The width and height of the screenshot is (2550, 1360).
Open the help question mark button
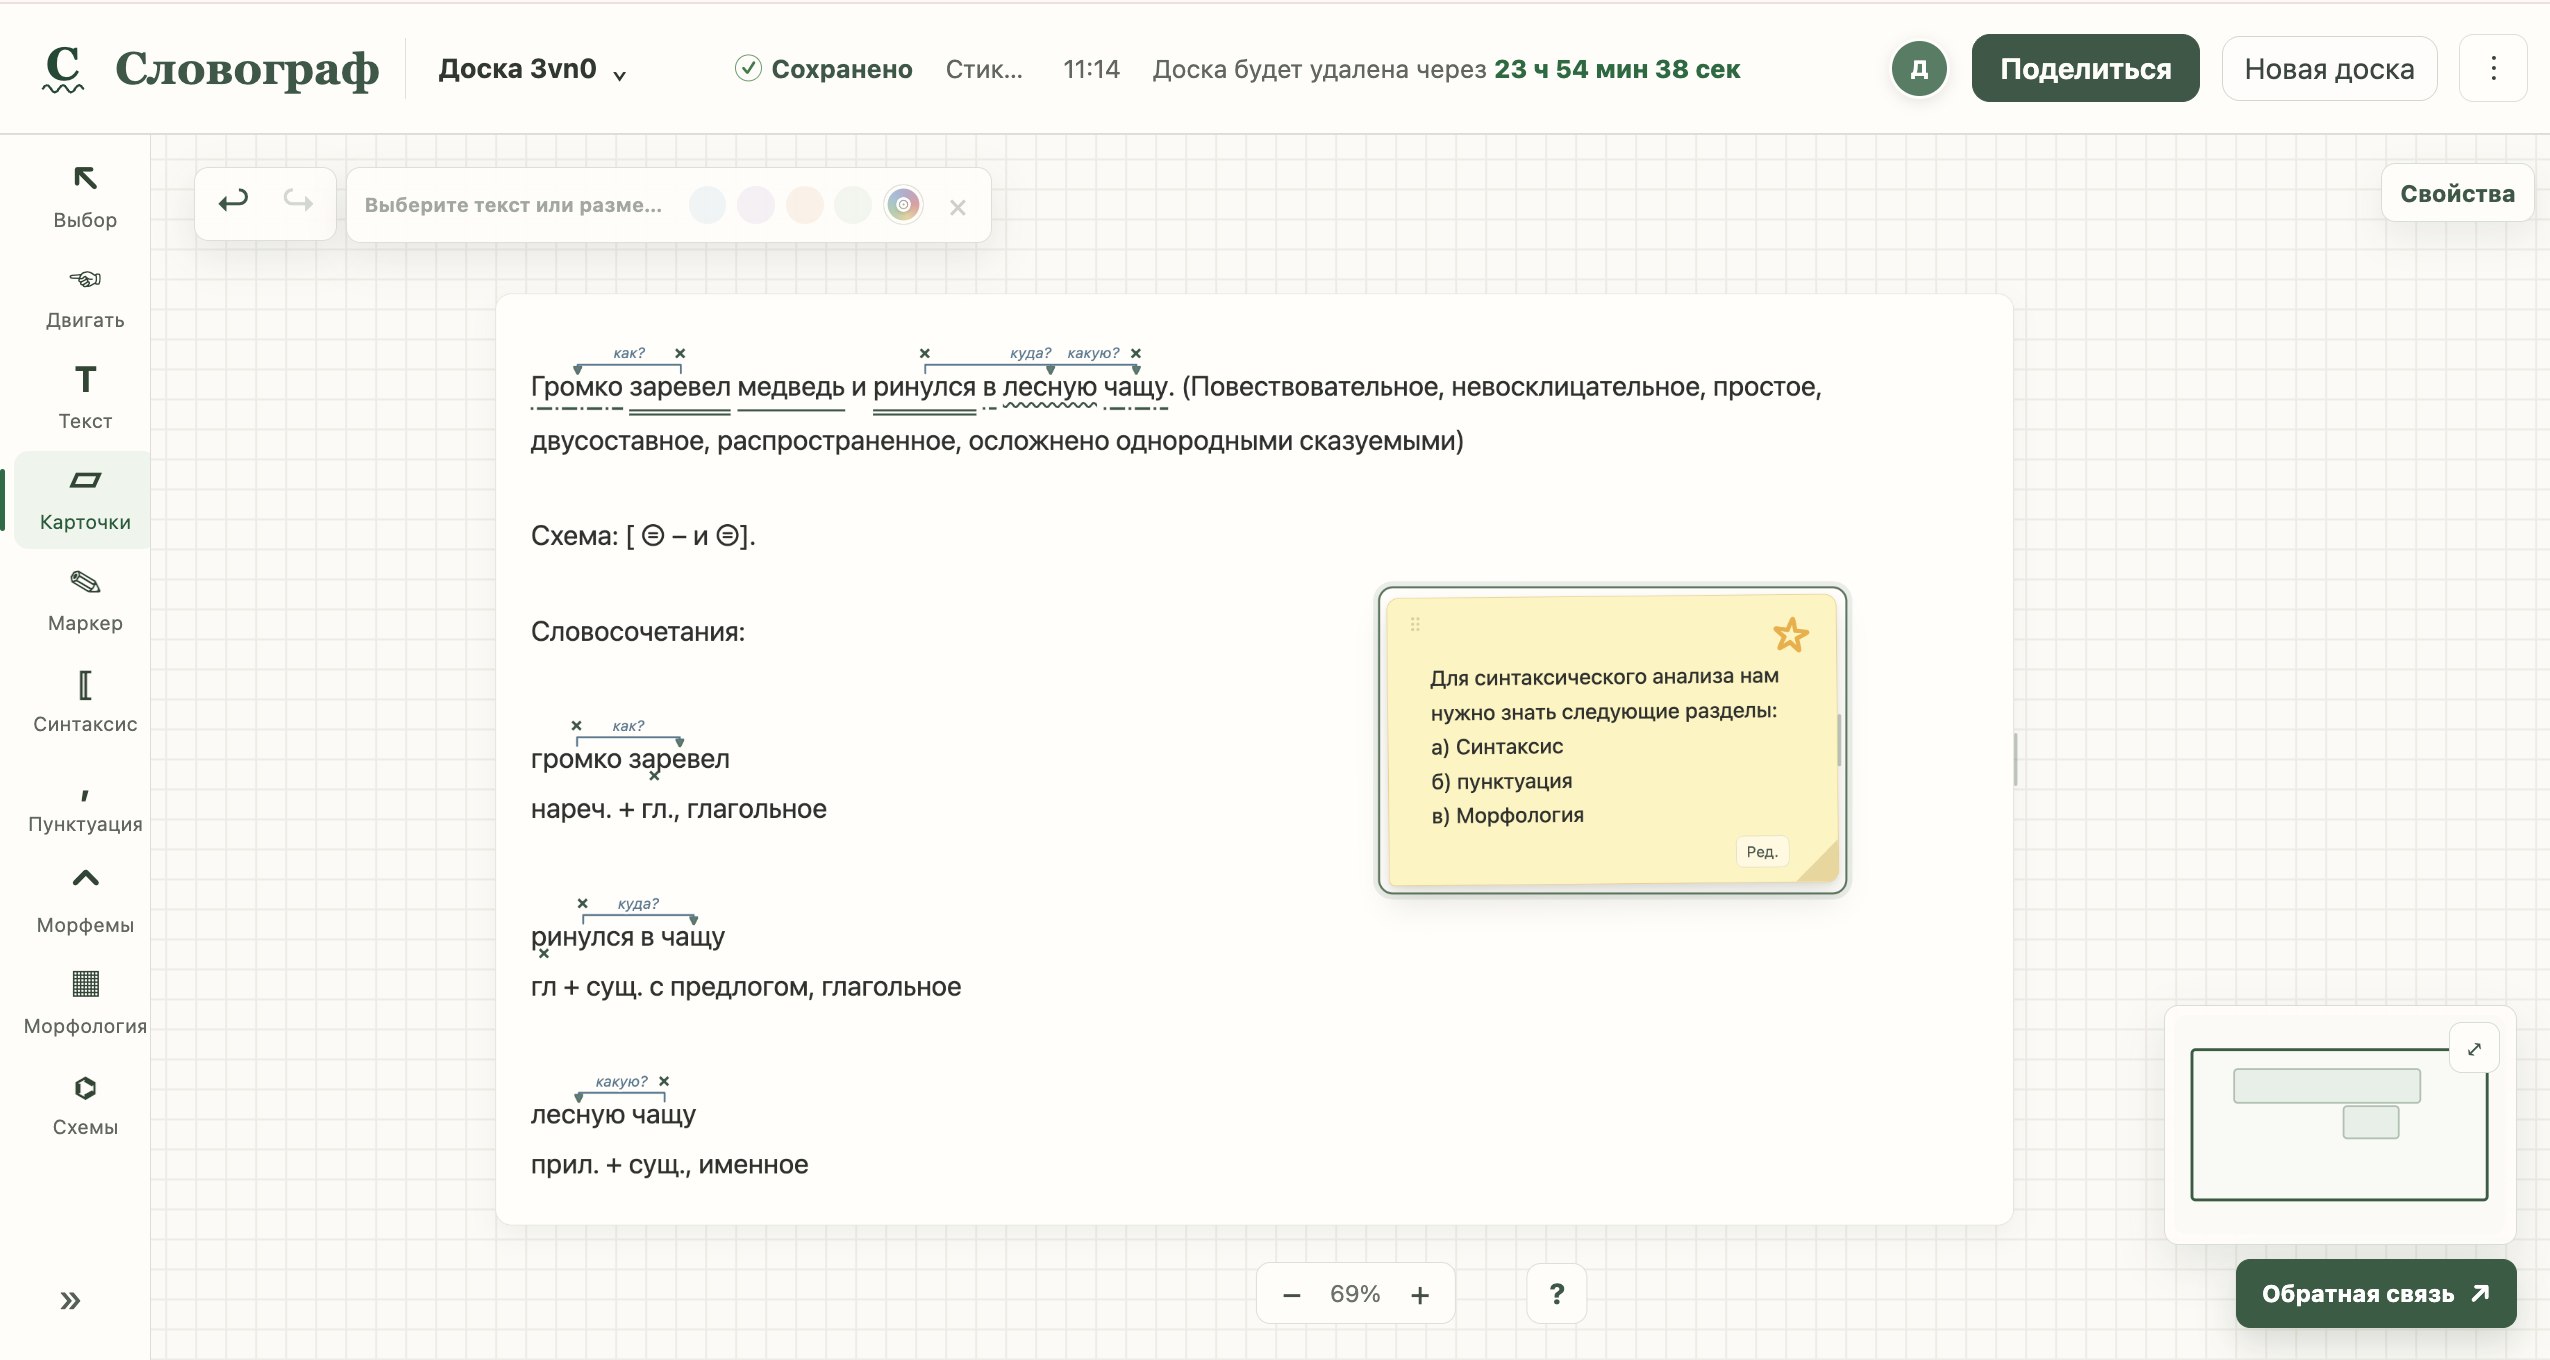[1557, 1294]
